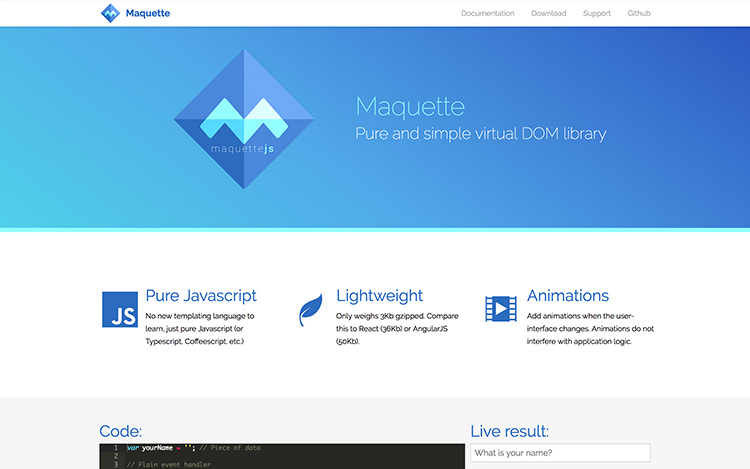Click the feather Lightweight icon
Screen dimensions: 750x469
(x=310, y=310)
